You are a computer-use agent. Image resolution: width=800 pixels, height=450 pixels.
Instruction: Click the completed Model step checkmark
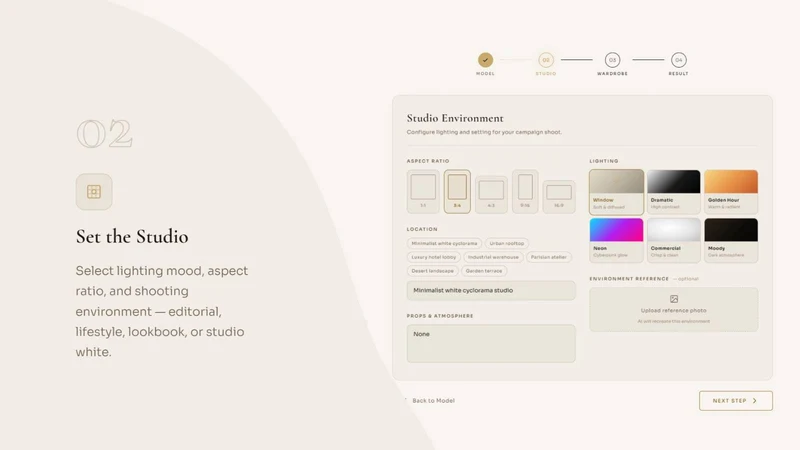click(485, 60)
